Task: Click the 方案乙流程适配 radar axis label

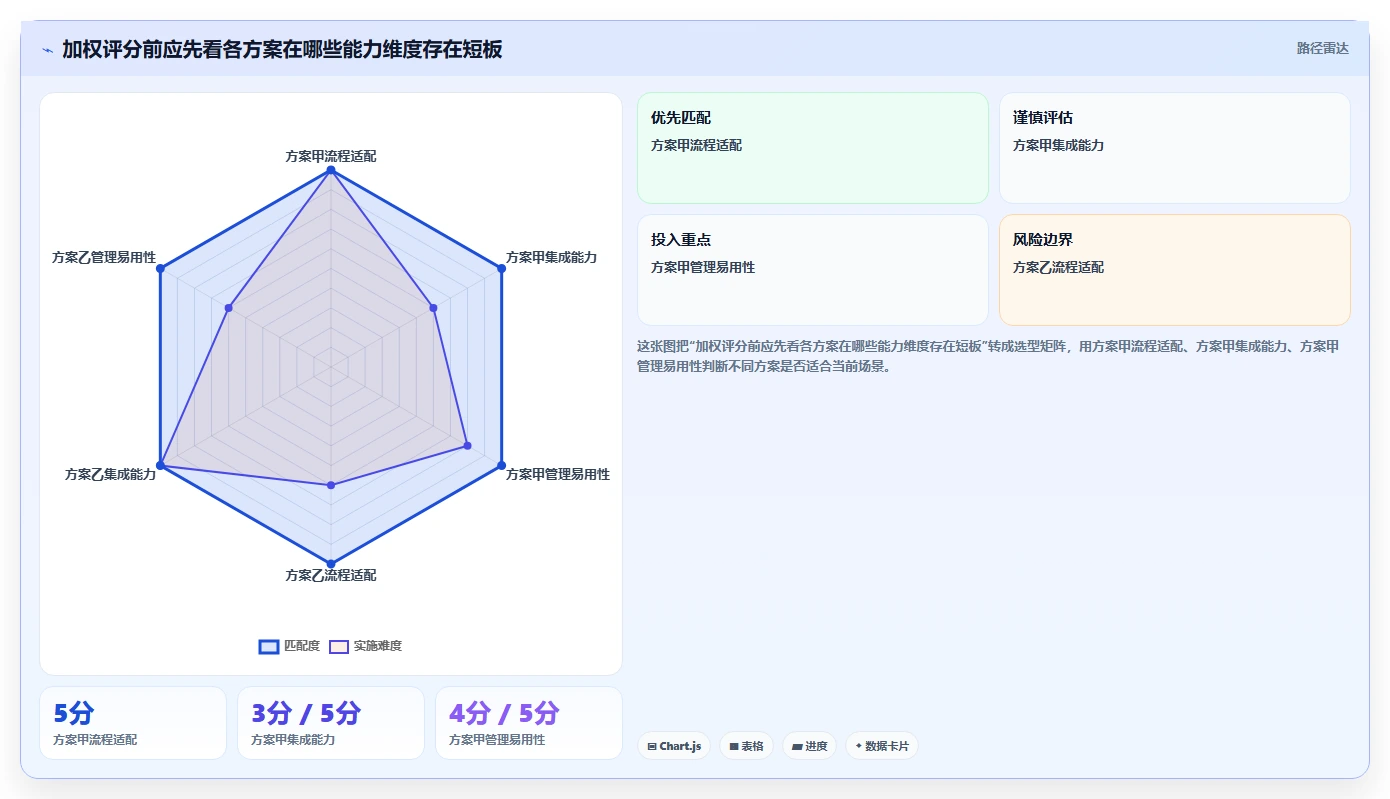Action: pyautogui.click(x=331, y=575)
